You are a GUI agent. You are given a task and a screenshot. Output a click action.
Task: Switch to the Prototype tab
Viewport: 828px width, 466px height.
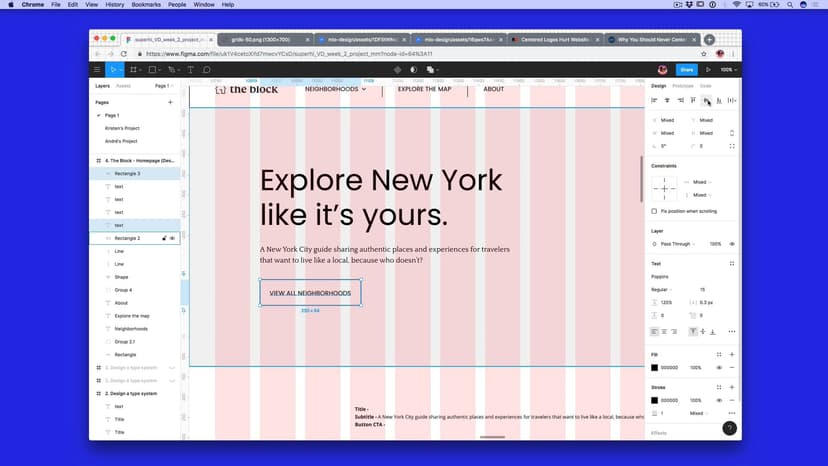pyautogui.click(x=682, y=86)
